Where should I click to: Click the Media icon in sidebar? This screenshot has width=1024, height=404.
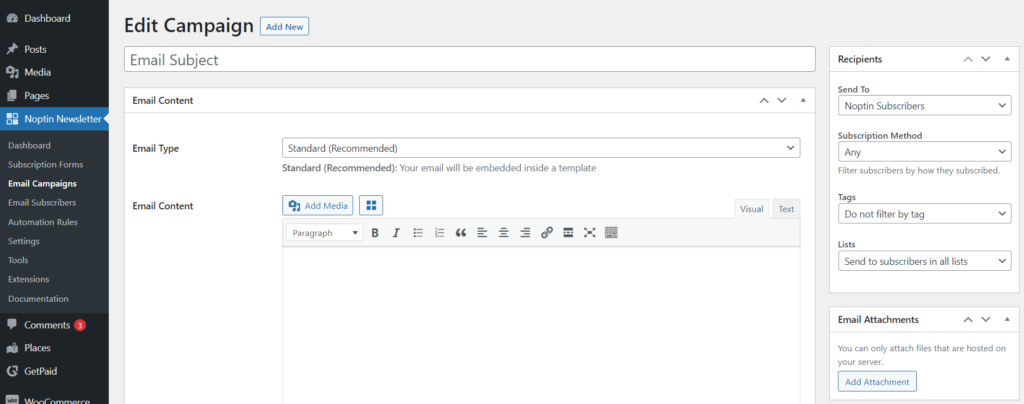pyautogui.click(x=12, y=72)
